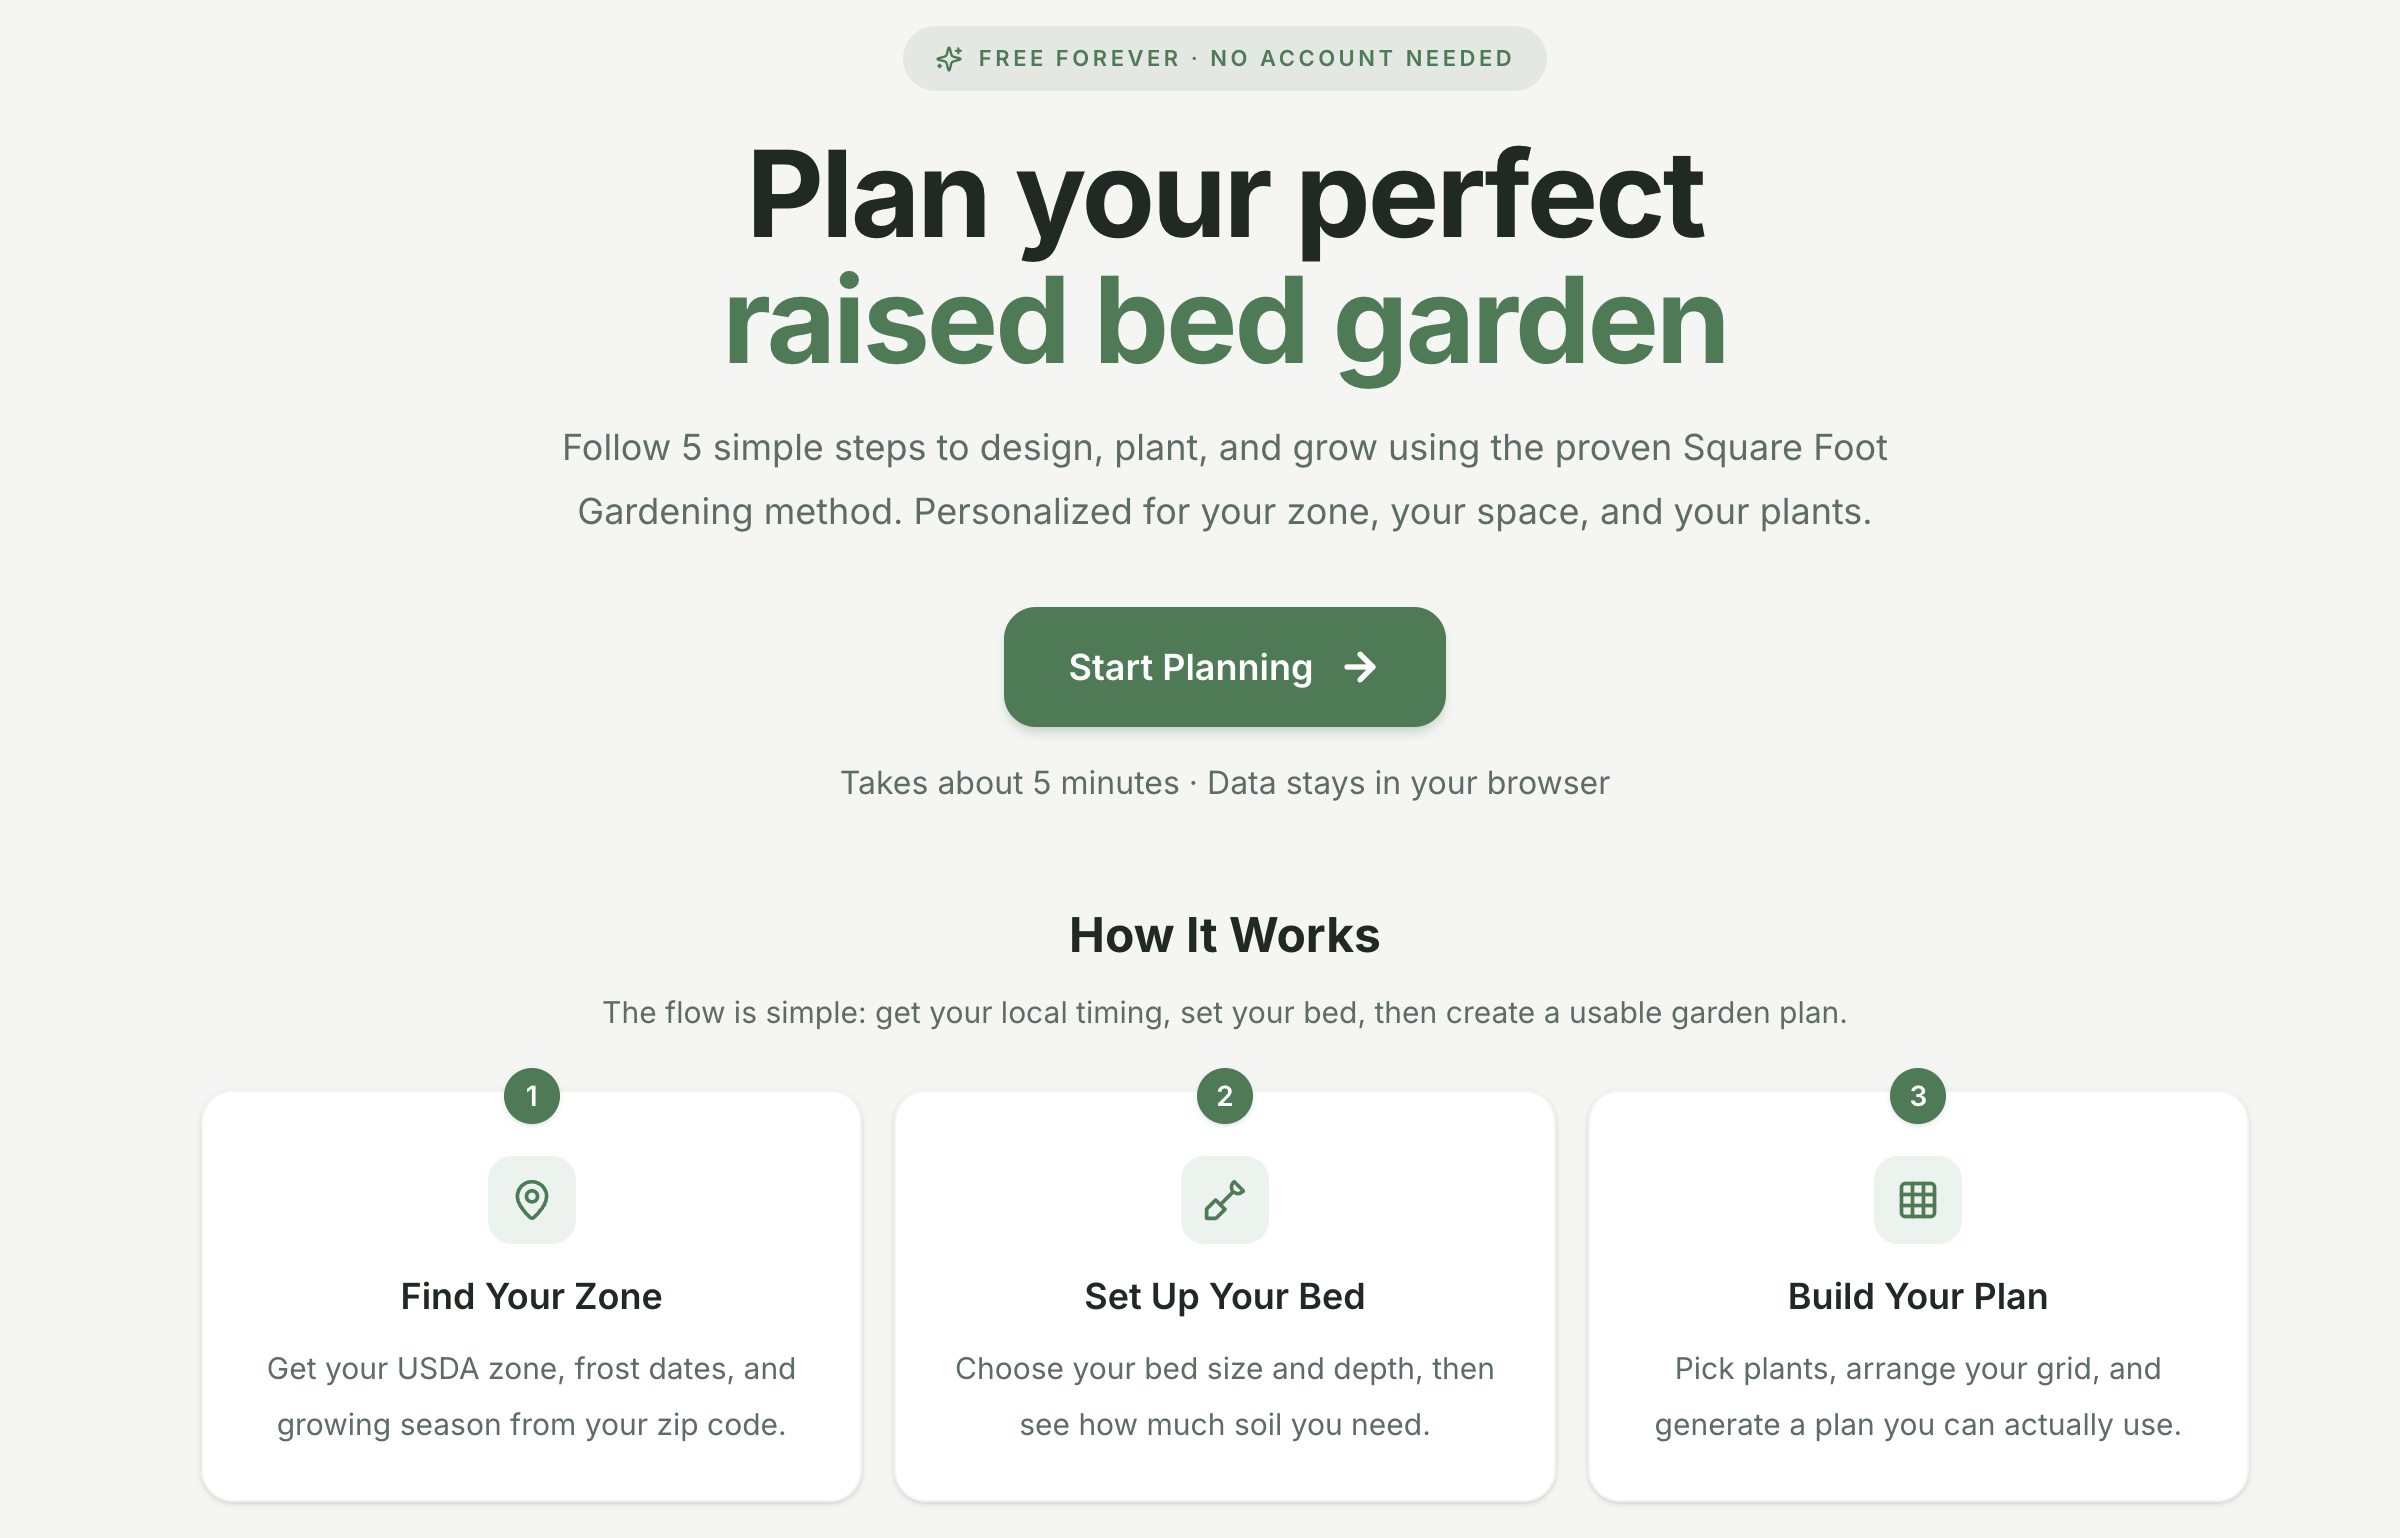Click the map pin zone icon
The image size is (2400, 1538).
(532, 1200)
